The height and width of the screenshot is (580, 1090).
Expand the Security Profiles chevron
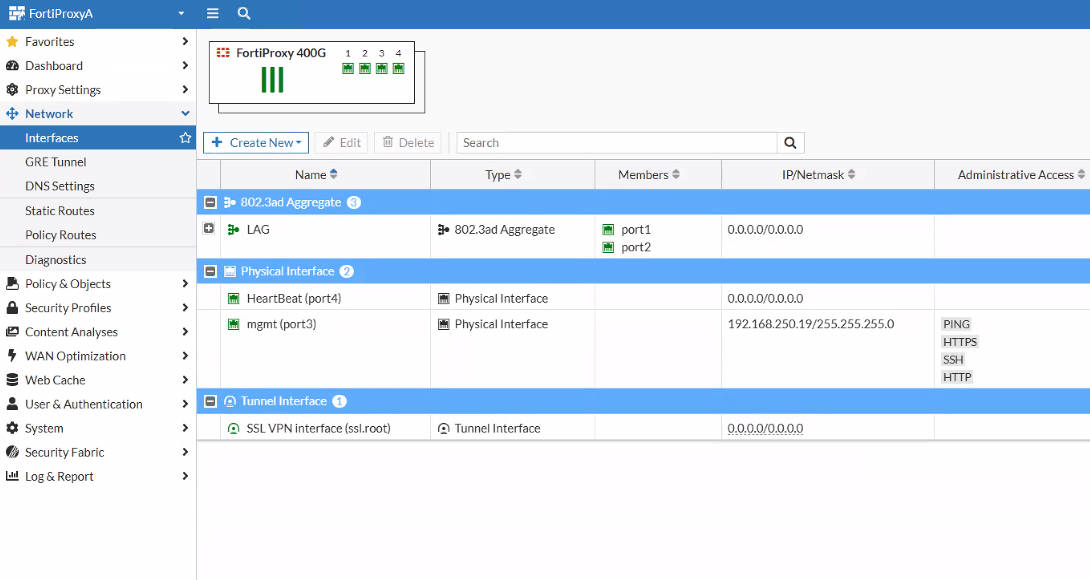[x=185, y=307]
